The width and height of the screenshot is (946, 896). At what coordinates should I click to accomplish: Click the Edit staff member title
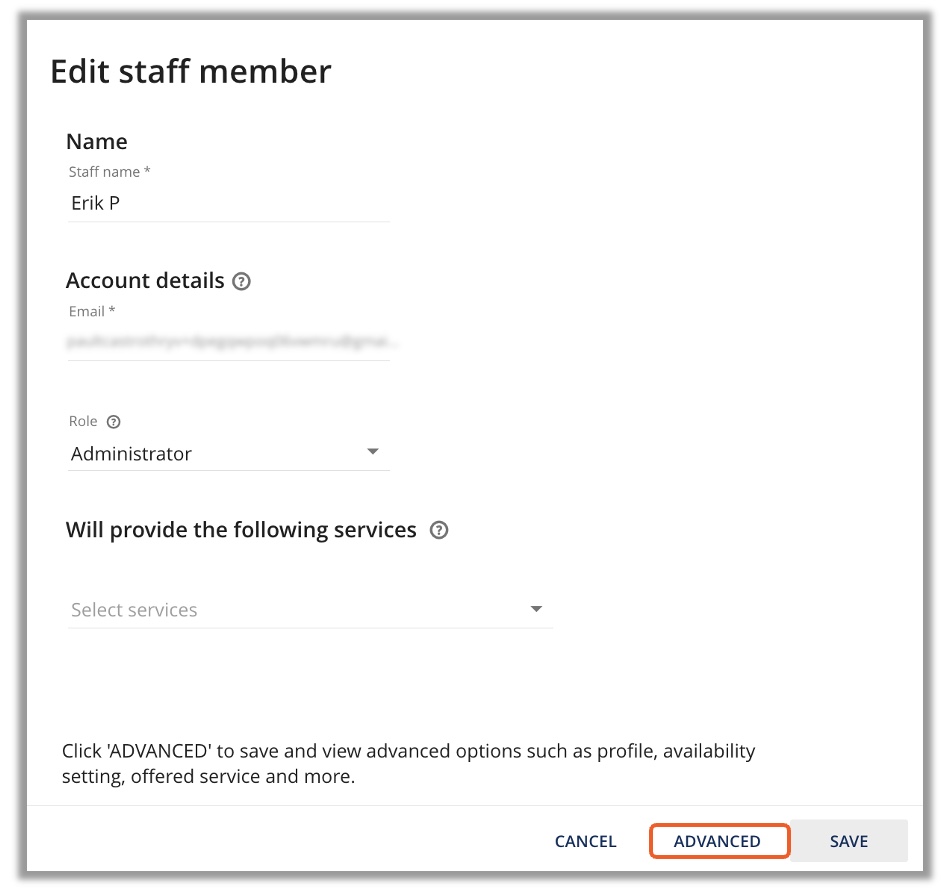190,72
